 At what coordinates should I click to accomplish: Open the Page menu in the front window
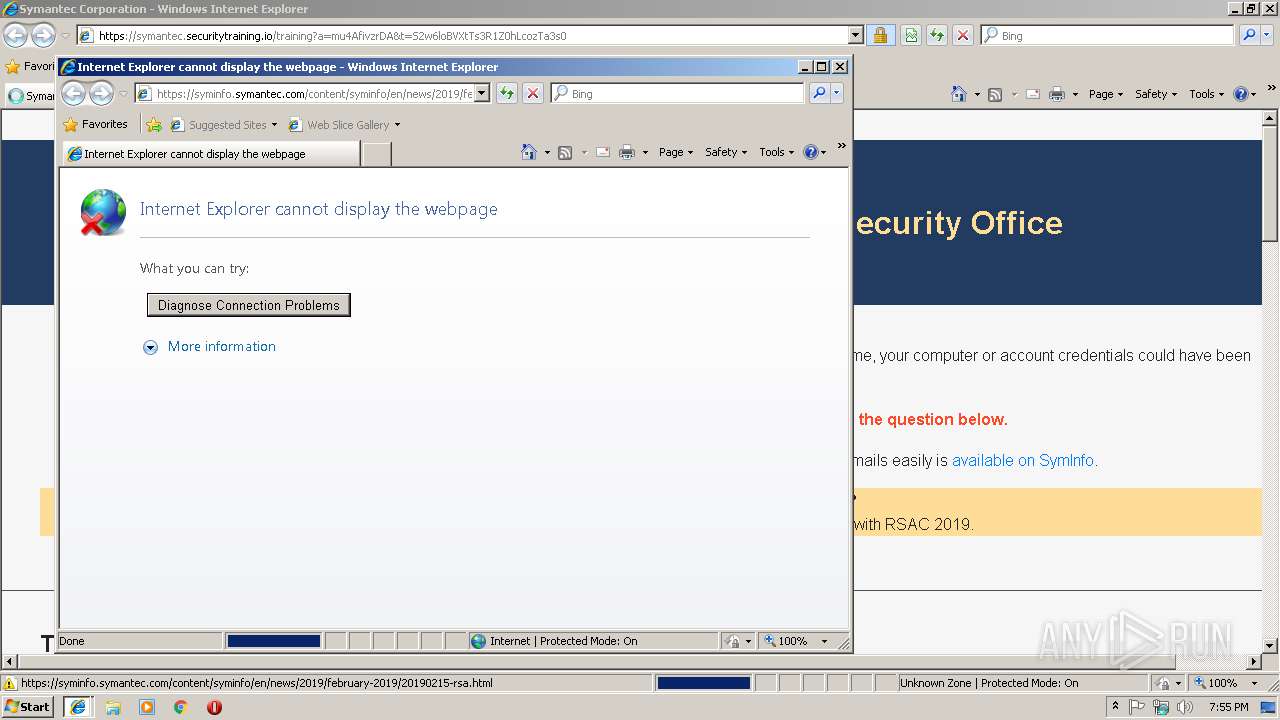coord(676,152)
